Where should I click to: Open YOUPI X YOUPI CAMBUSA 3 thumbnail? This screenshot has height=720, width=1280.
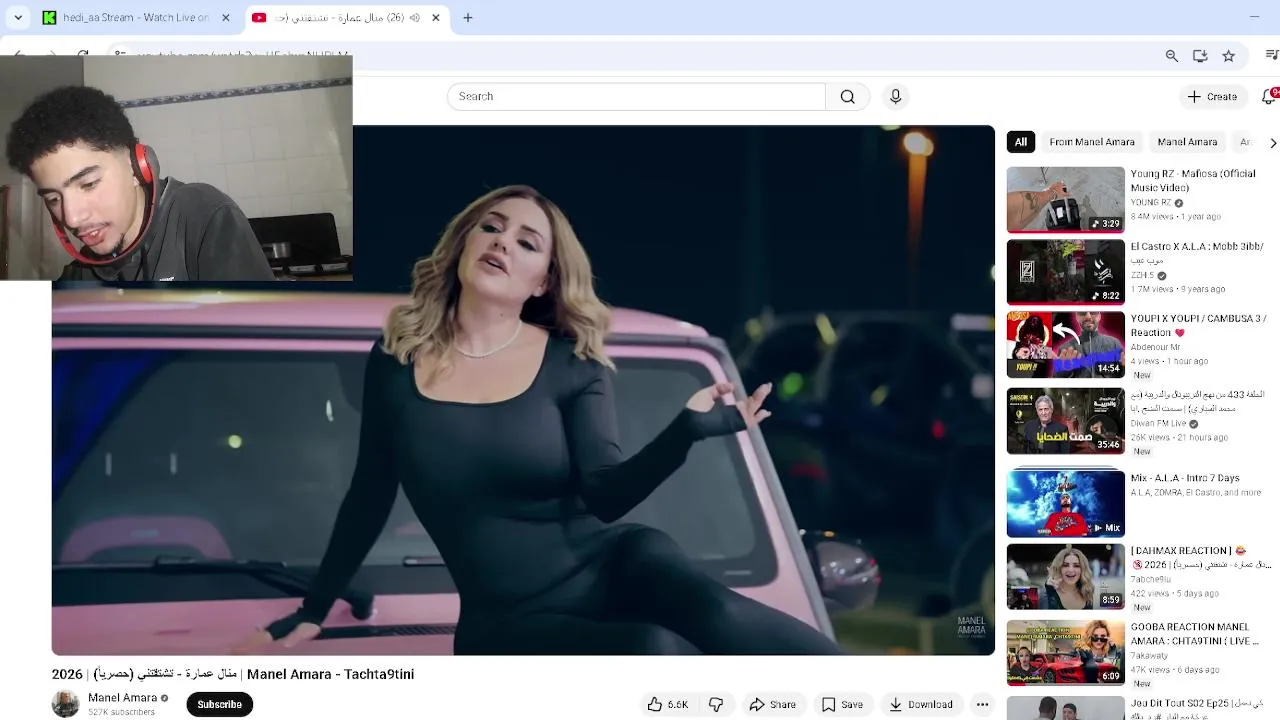coord(1065,345)
